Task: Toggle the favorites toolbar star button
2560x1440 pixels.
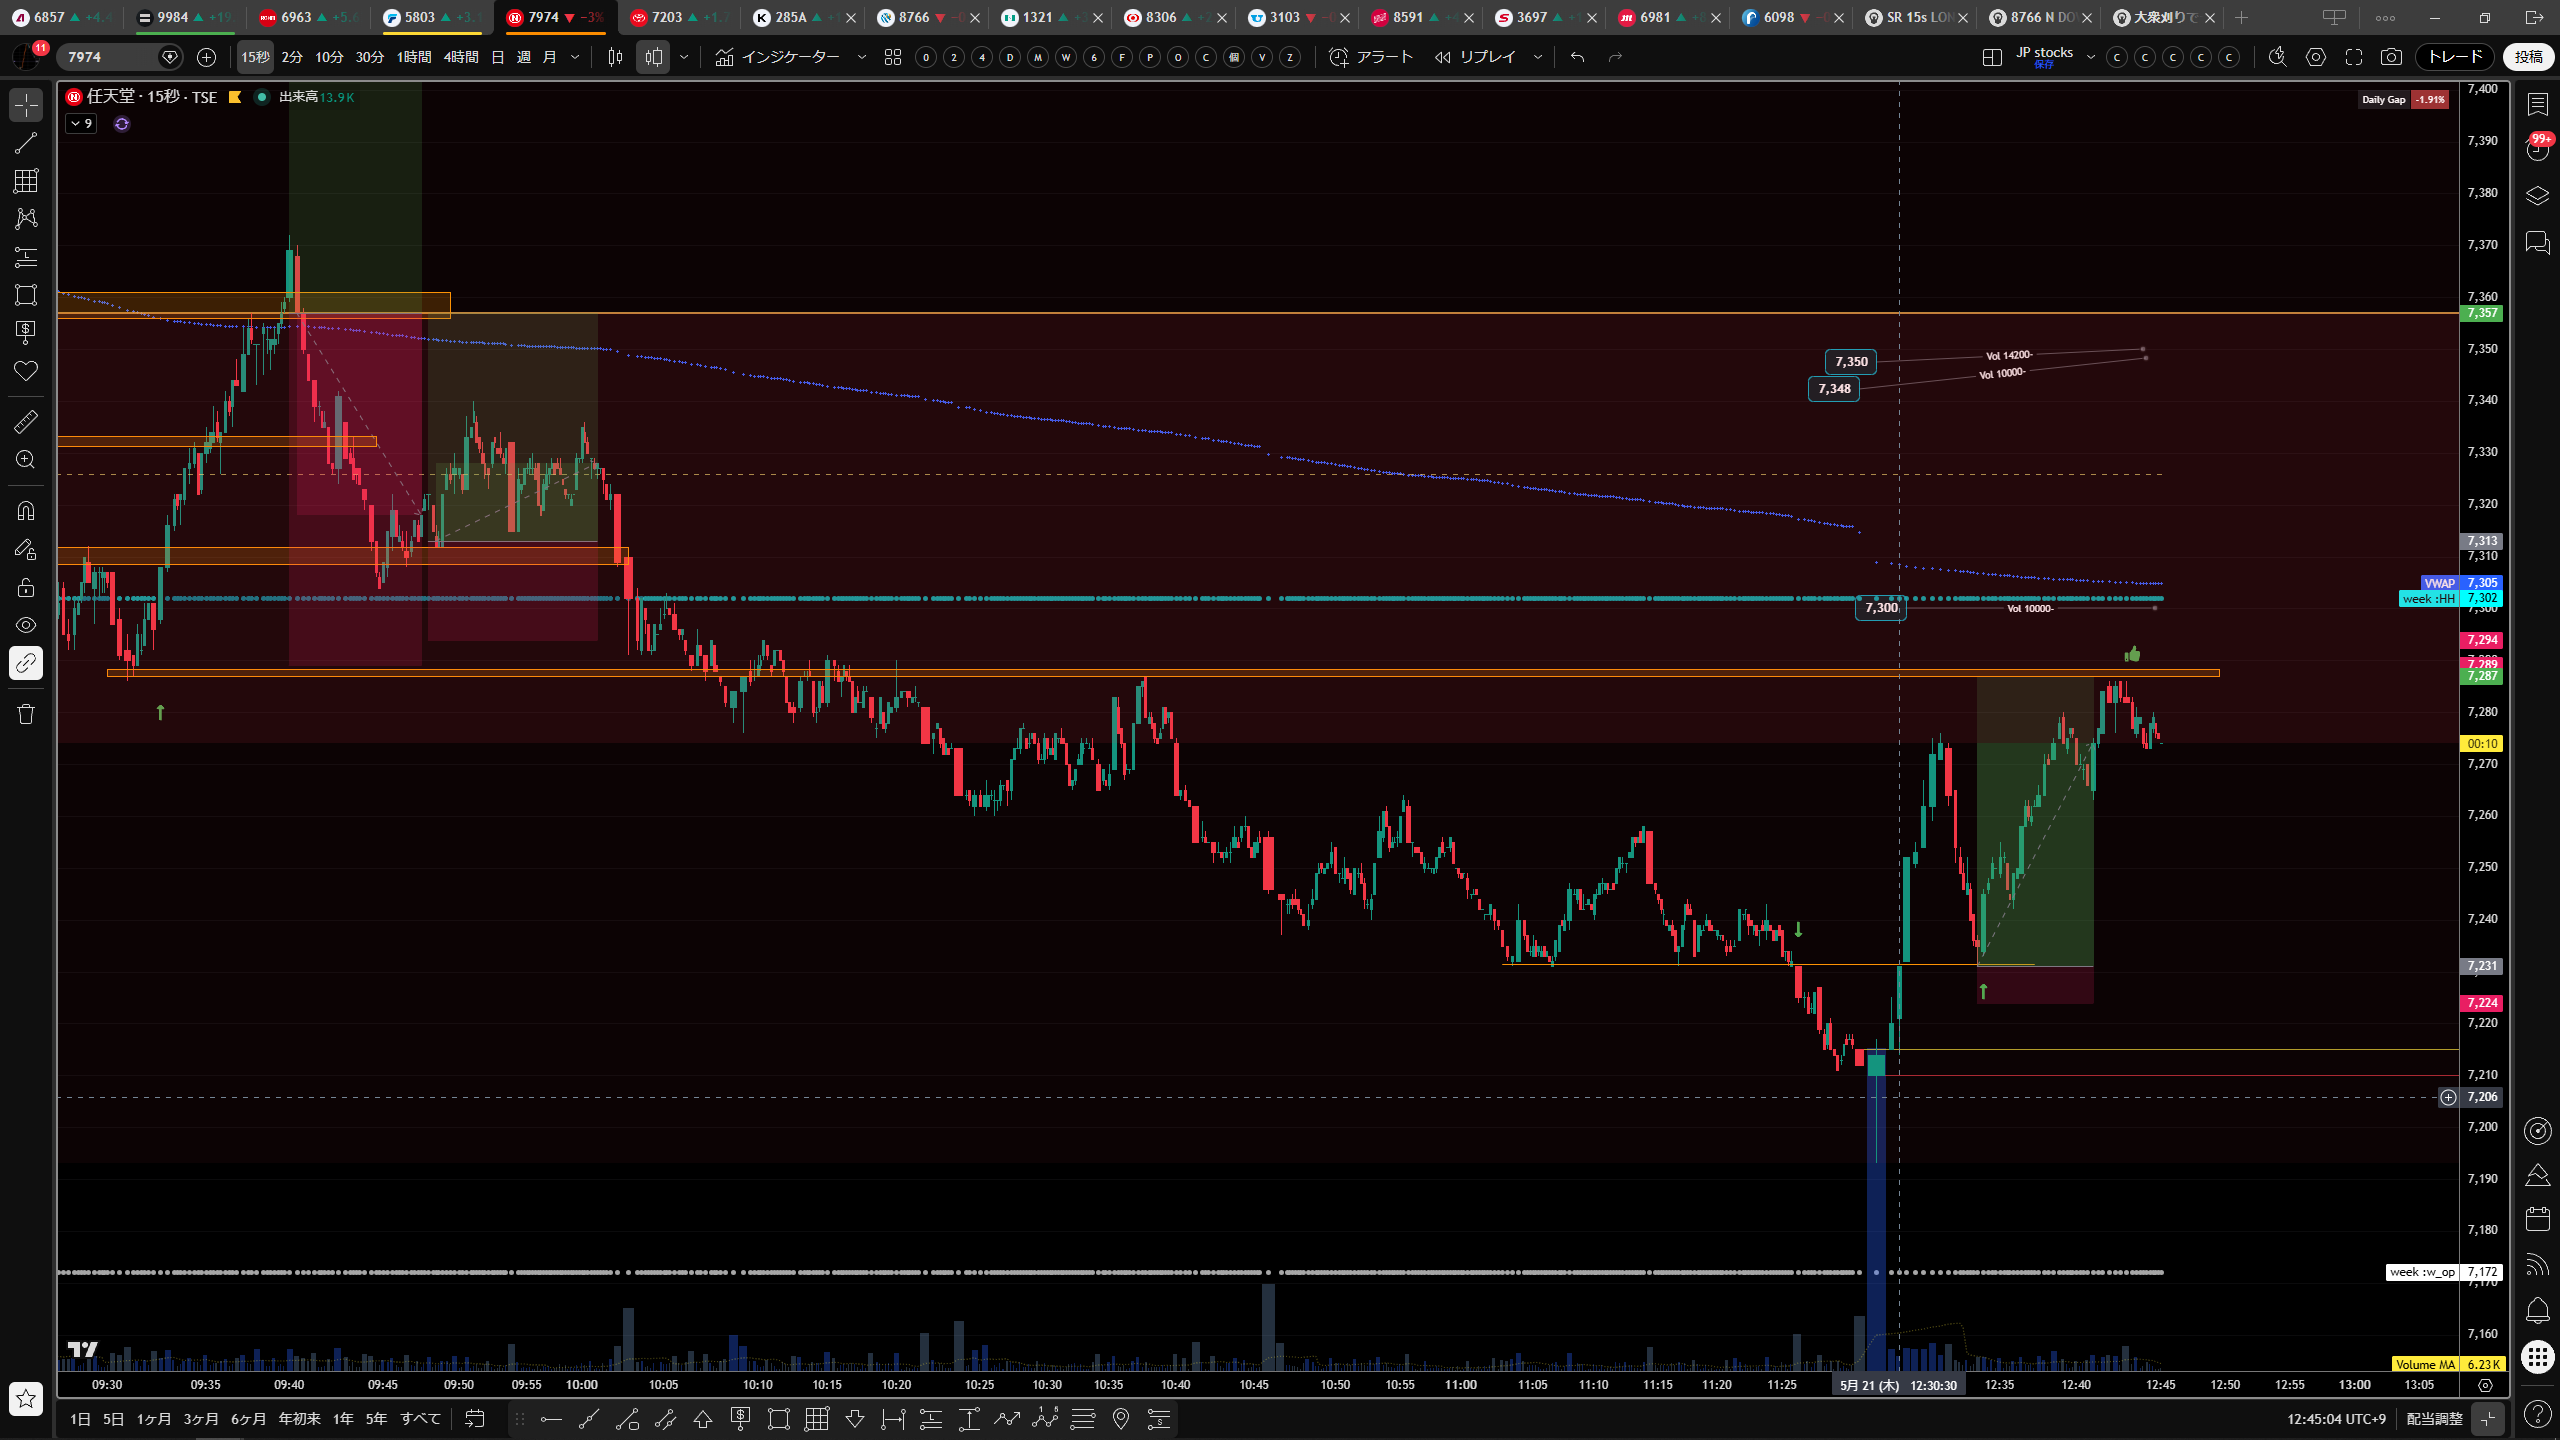Action: 26,1398
